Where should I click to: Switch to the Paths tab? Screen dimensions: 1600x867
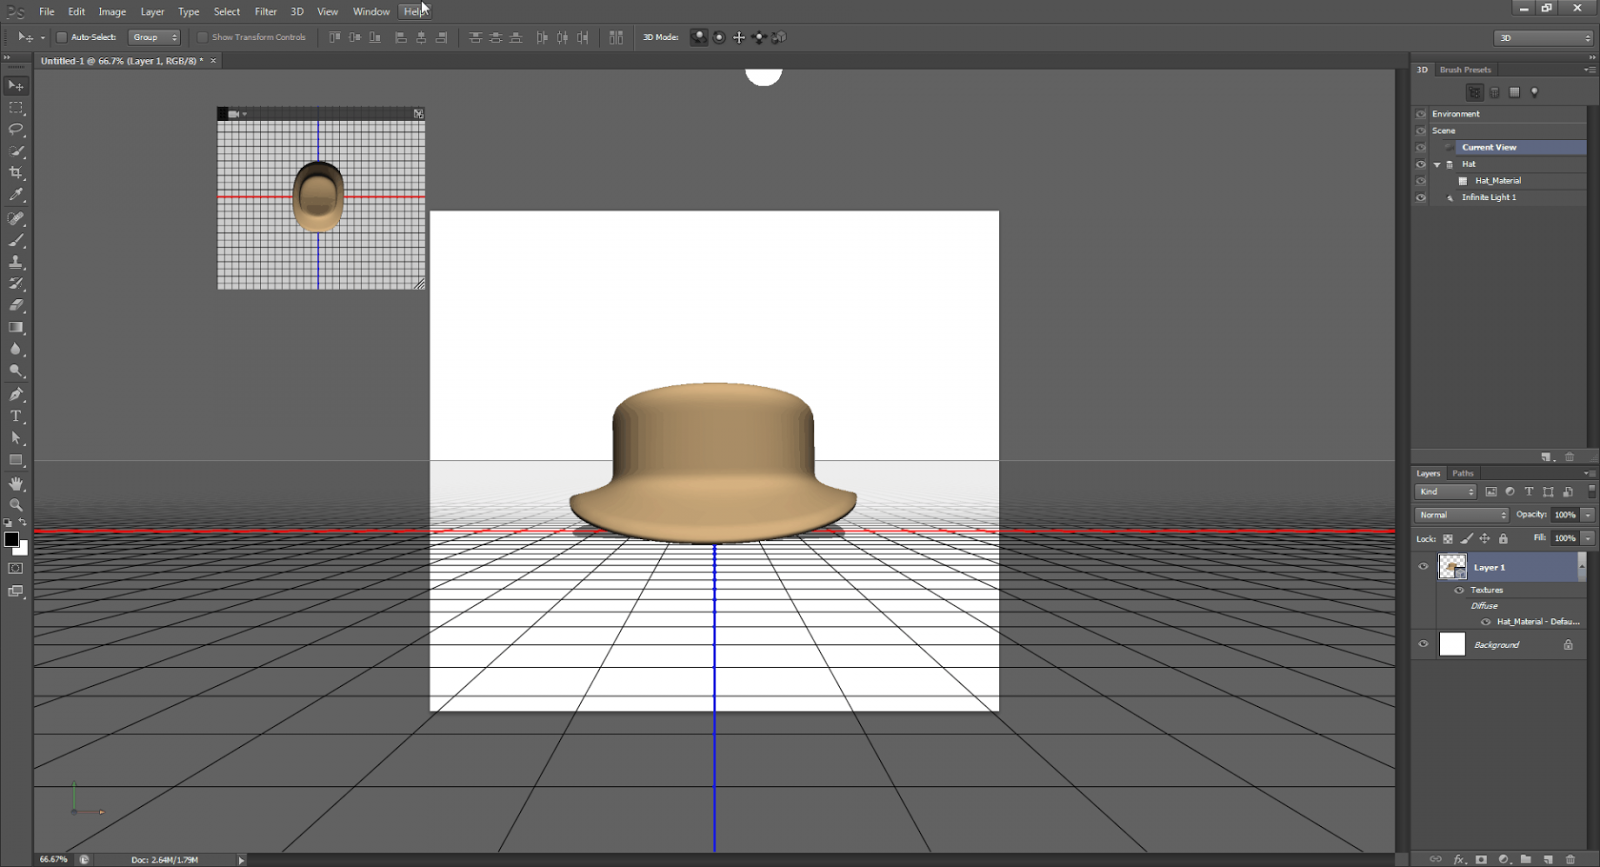point(1463,473)
